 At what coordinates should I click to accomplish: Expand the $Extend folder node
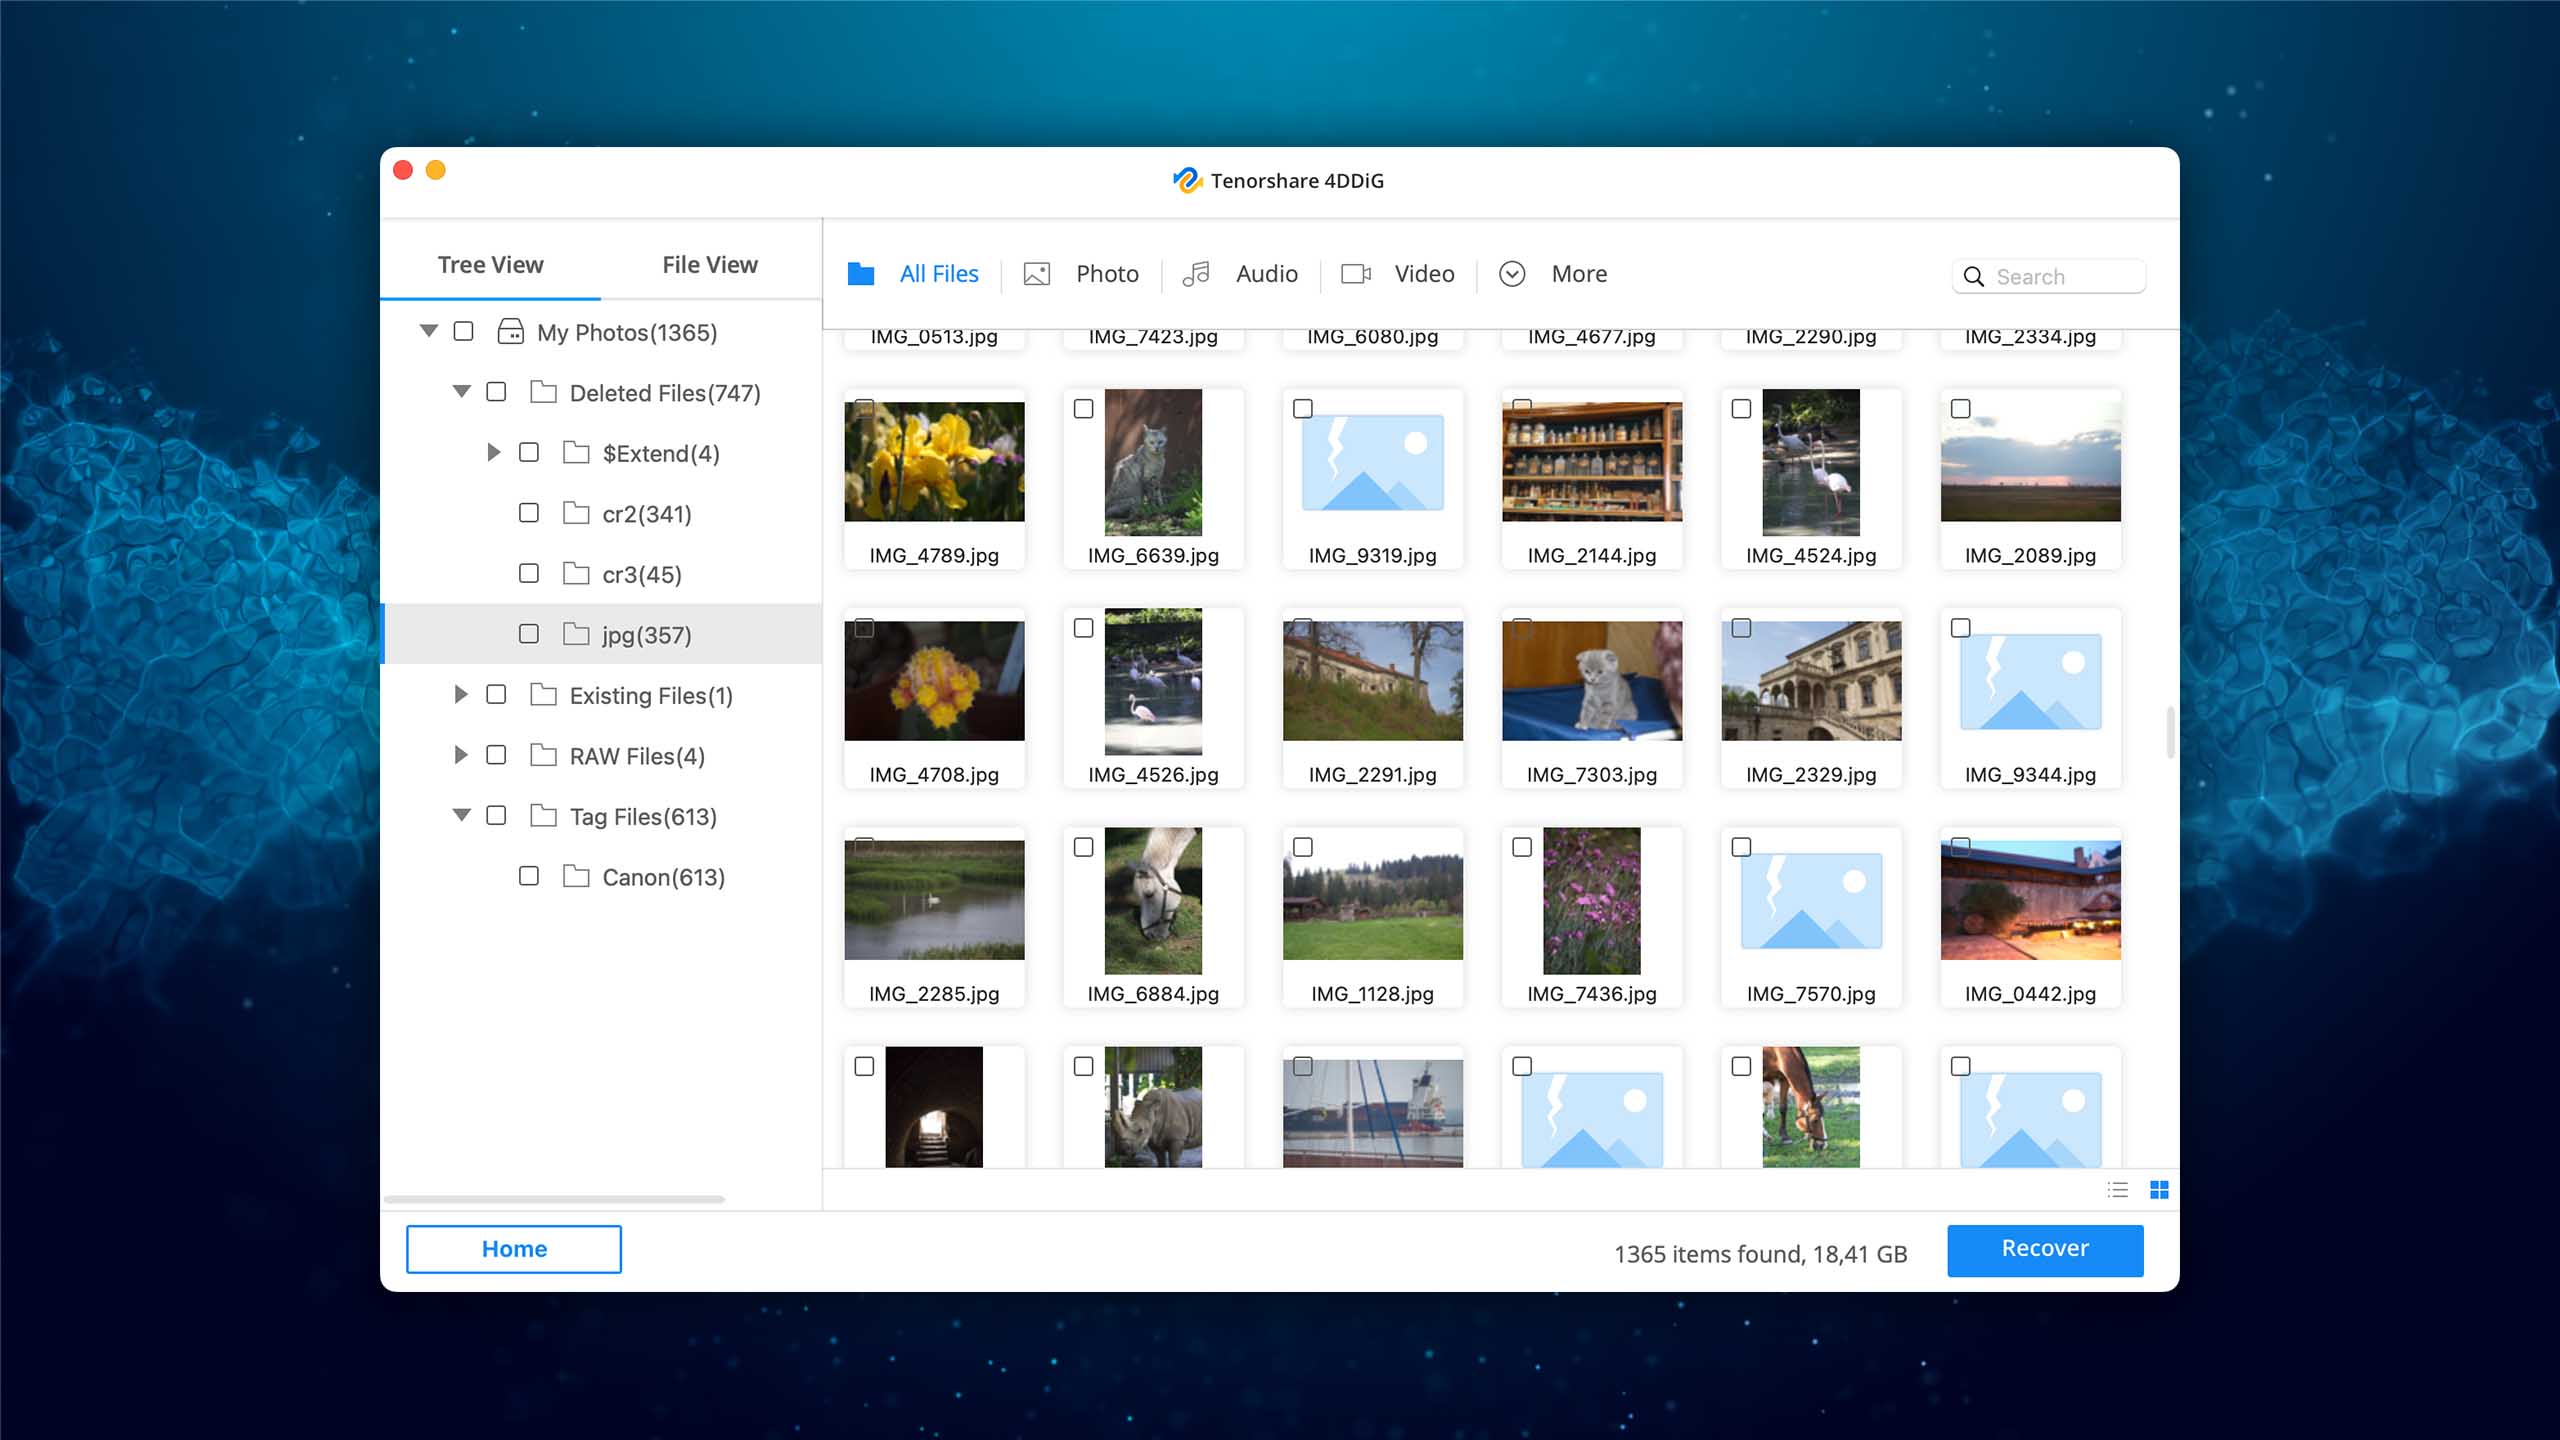[x=493, y=452]
